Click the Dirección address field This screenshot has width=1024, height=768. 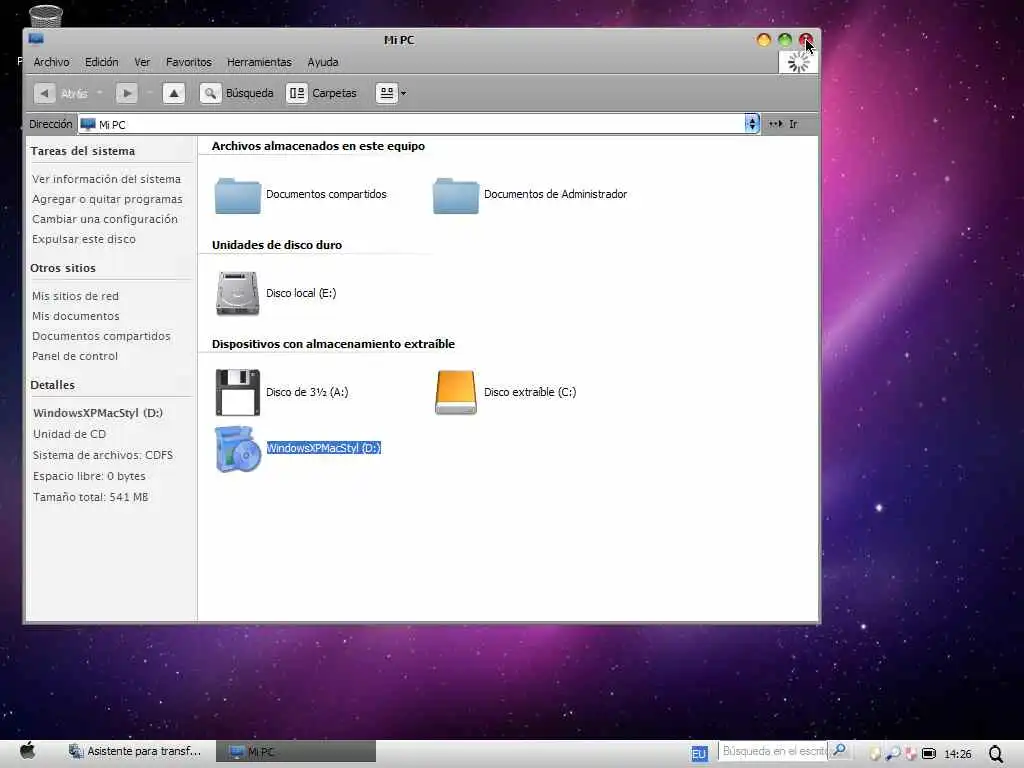(411, 124)
